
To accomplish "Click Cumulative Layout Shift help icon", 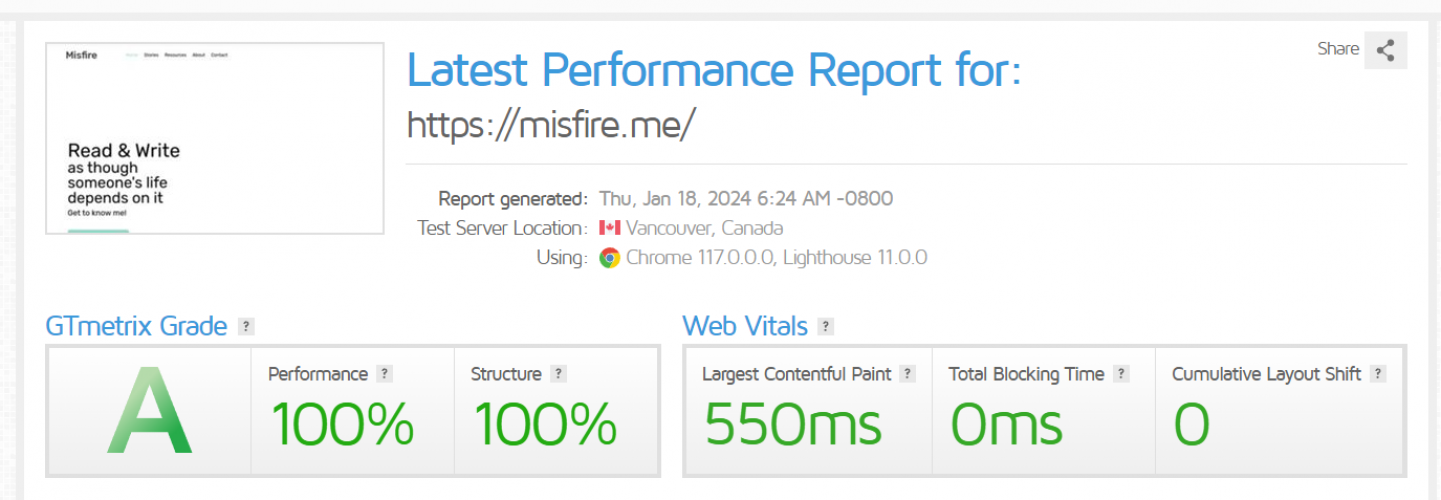I will tap(1378, 374).
